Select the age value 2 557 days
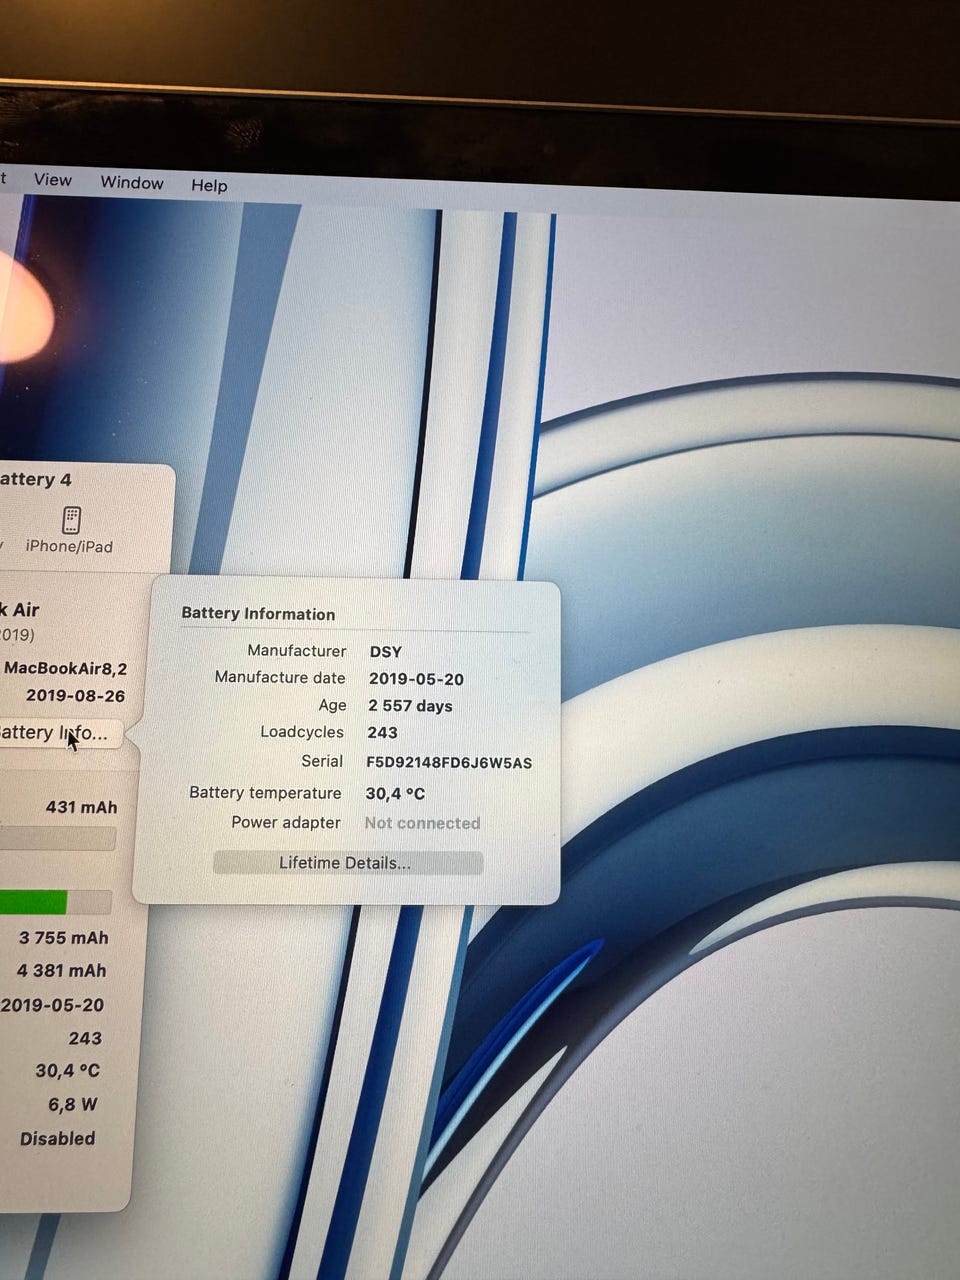The image size is (960, 1280). click(x=410, y=706)
